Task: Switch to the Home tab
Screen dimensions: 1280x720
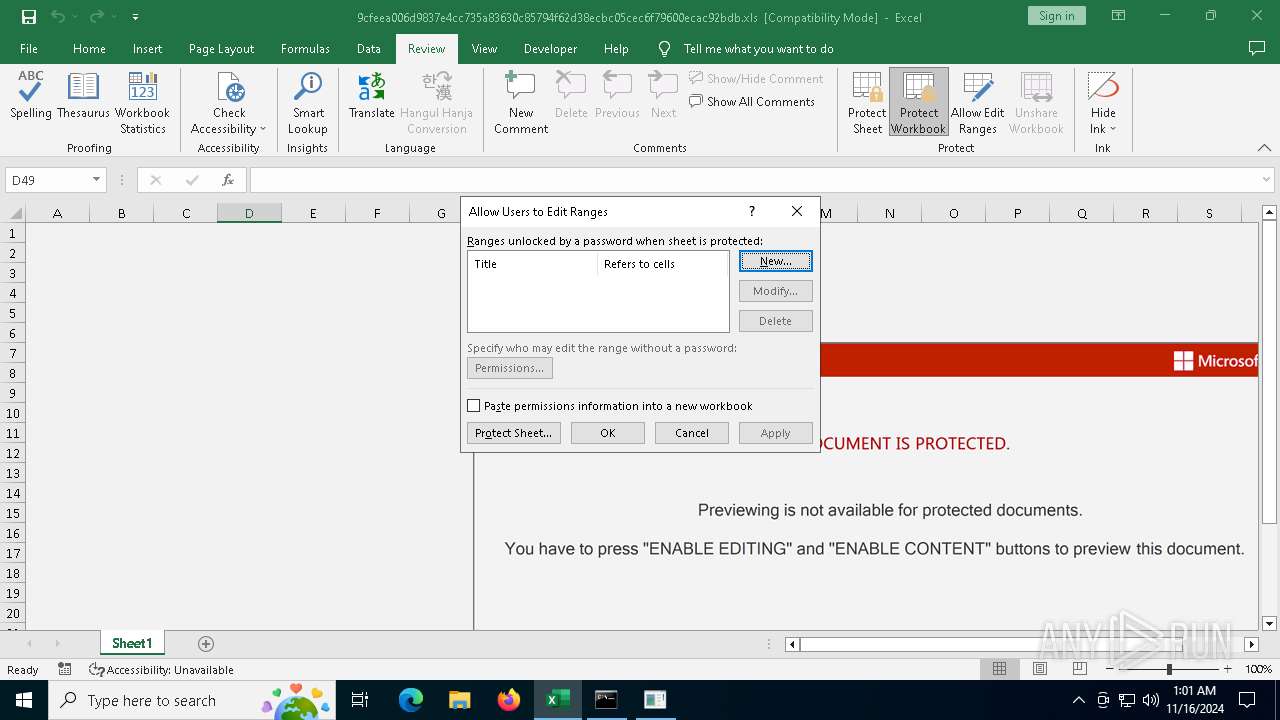Action: click(x=89, y=48)
